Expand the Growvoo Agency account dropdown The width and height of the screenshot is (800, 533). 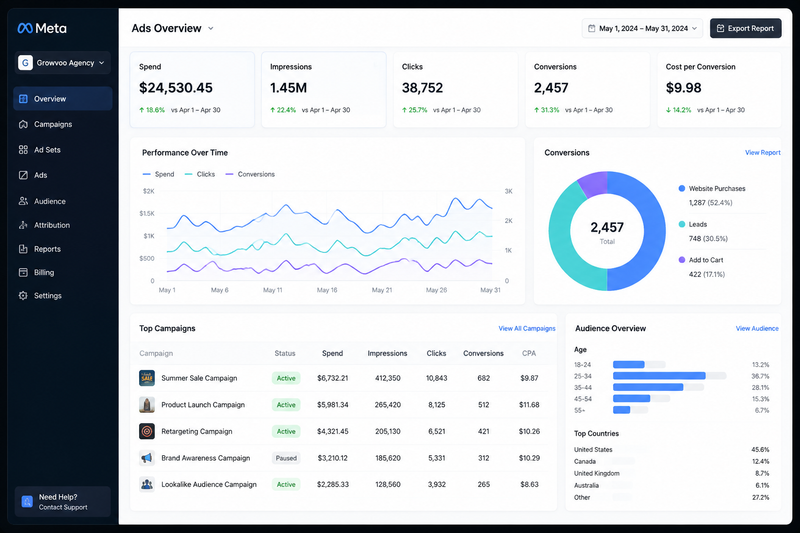tap(62, 63)
